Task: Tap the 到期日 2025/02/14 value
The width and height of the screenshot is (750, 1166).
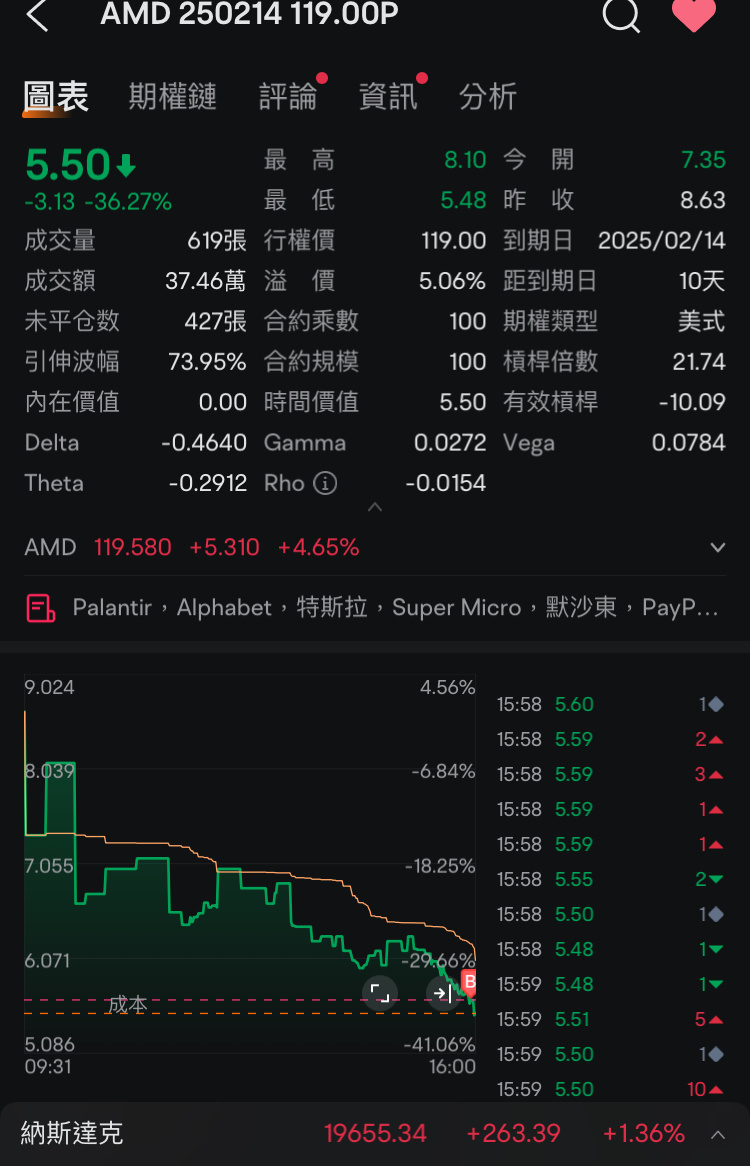Action: [x=662, y=241]
